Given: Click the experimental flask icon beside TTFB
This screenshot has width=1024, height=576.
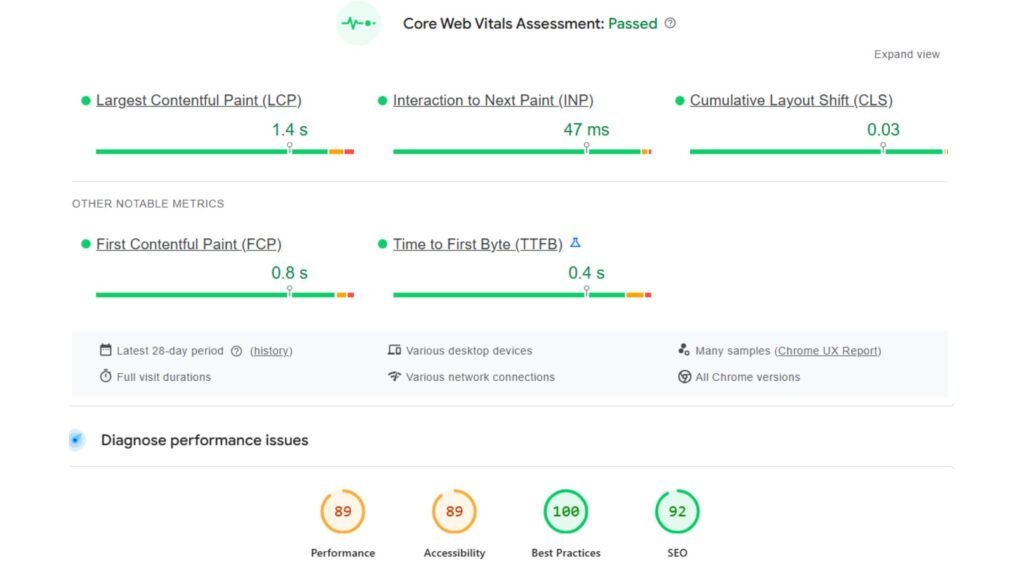Looking at the screenshot, I should tap(575, 242).
